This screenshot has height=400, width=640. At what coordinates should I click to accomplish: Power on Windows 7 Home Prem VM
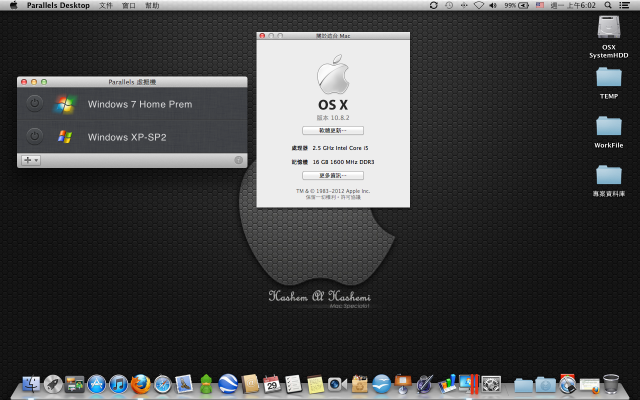tap(35, 103)
